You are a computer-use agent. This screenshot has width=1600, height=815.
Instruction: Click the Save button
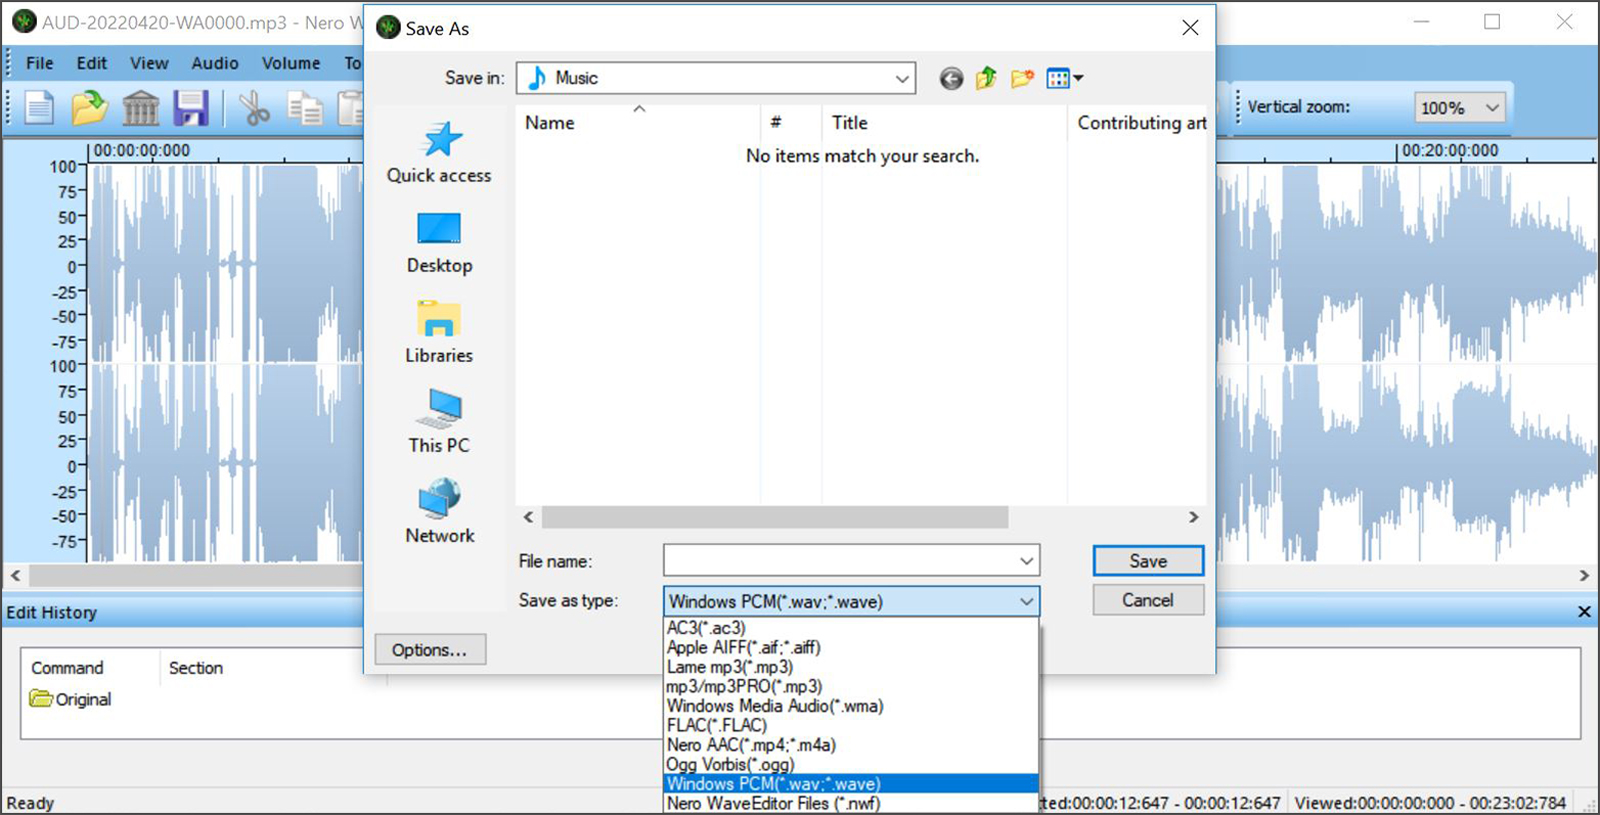point(1148,561)
